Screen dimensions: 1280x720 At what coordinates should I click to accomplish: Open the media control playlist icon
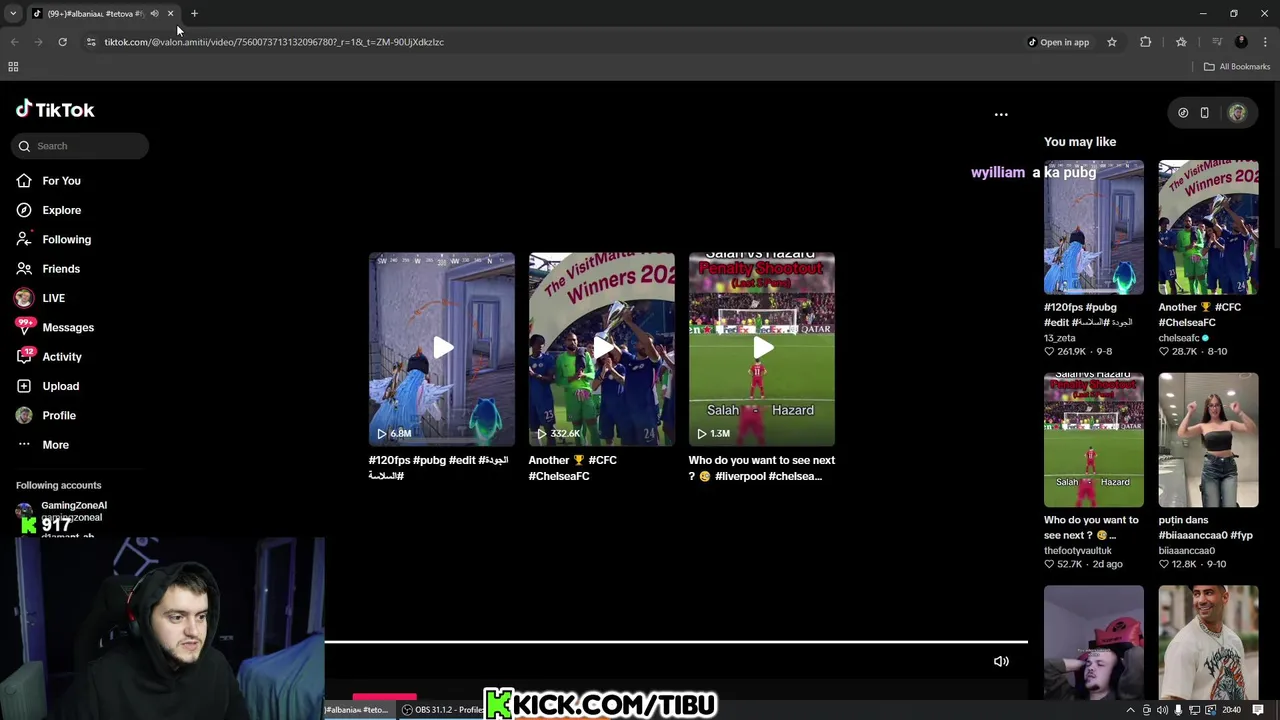pos(1217,42)
